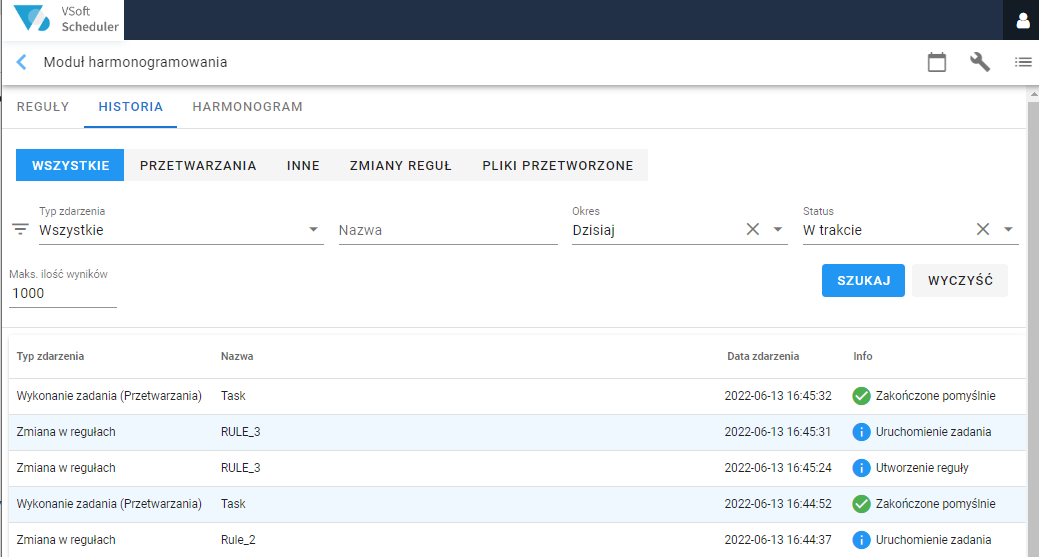Select Wykonanie zadania row dated 16:45:32
Screen dimensions: 1039x557
click(x=517, y=396)
